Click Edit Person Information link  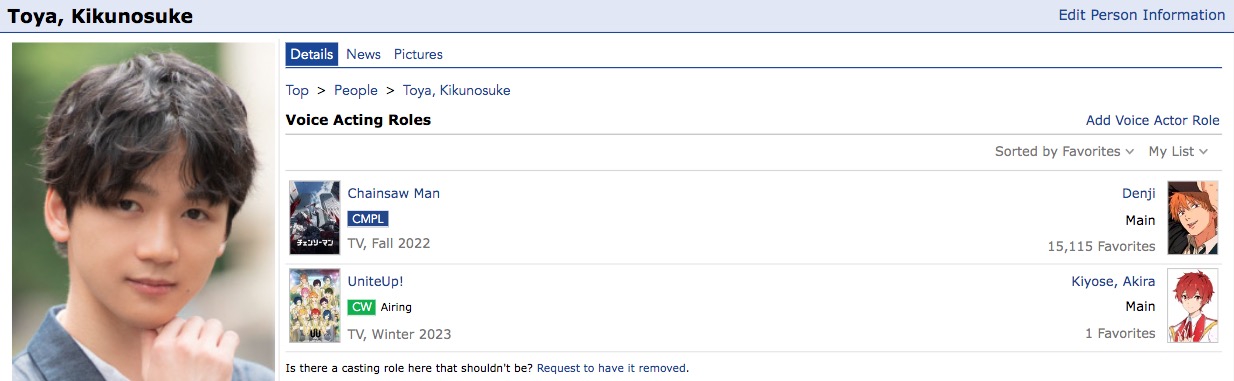coord(1142,15)
